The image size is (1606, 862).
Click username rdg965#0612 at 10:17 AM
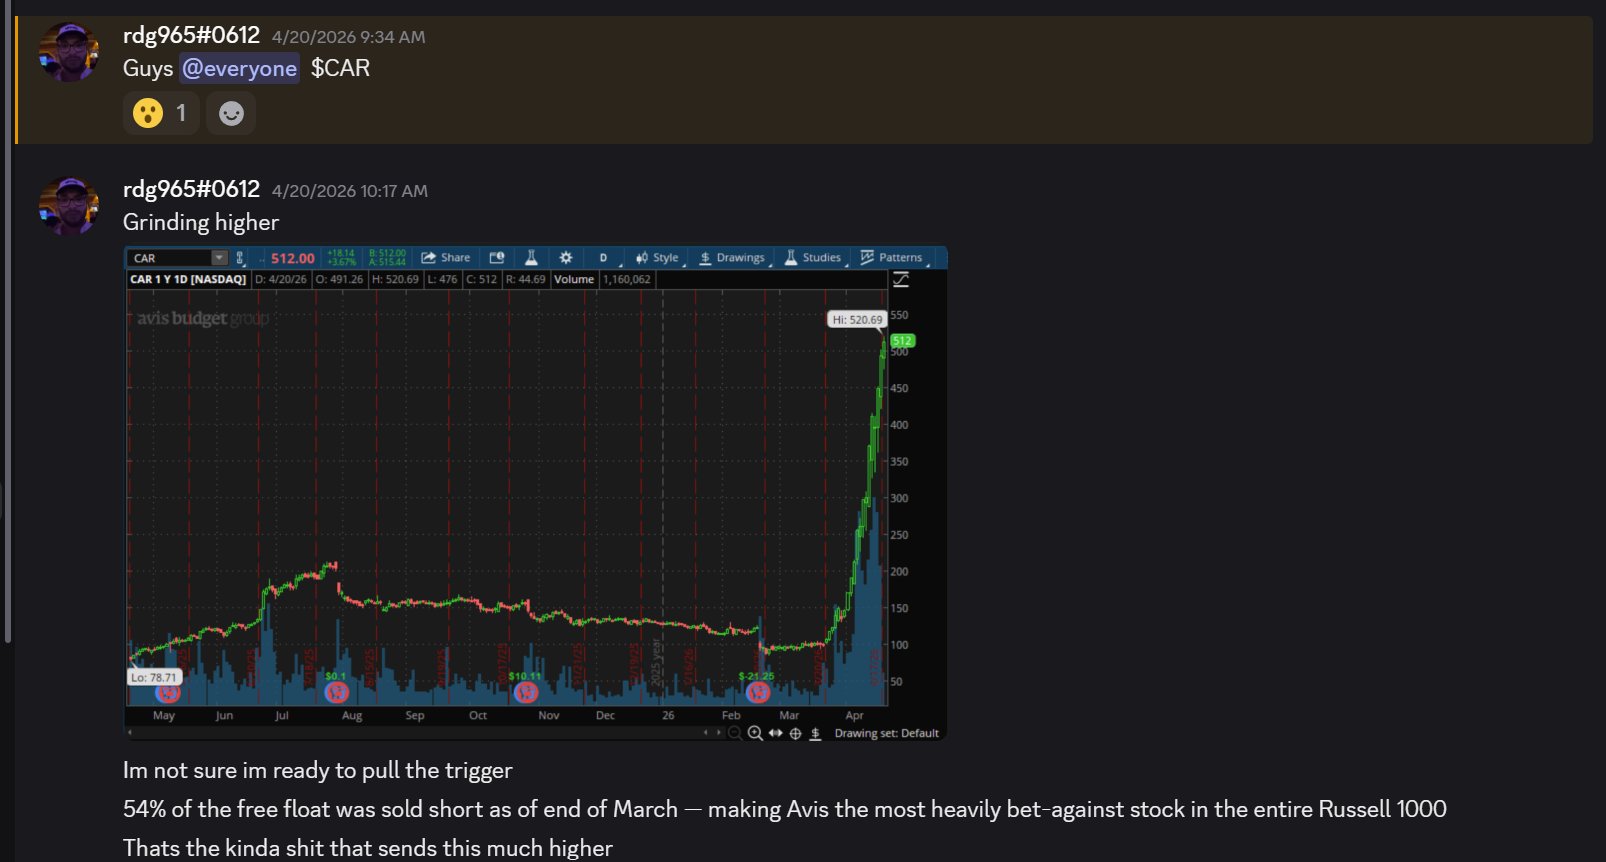click(191, 189)
